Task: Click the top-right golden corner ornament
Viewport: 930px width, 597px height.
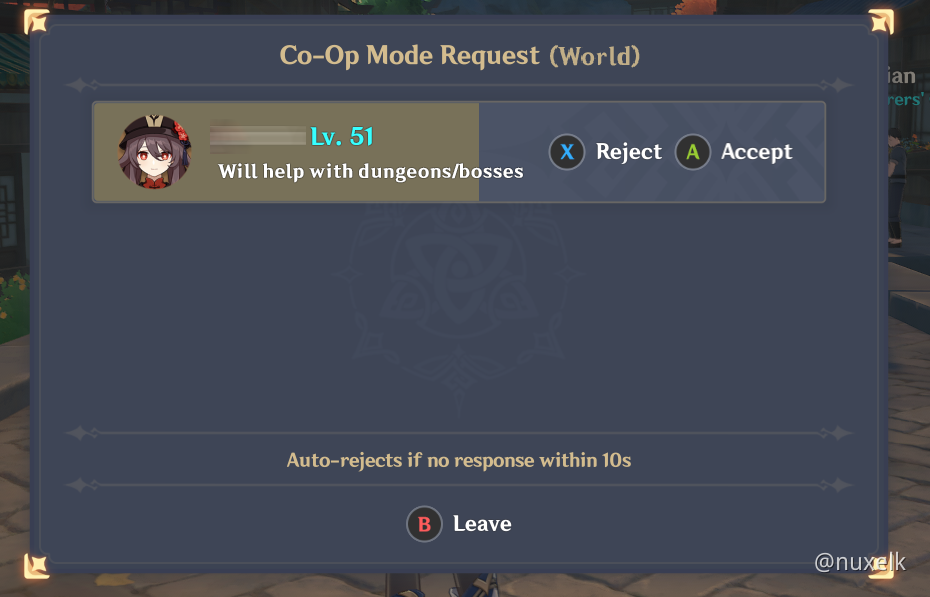Action: pyautogui.click(x=881, y=22)
